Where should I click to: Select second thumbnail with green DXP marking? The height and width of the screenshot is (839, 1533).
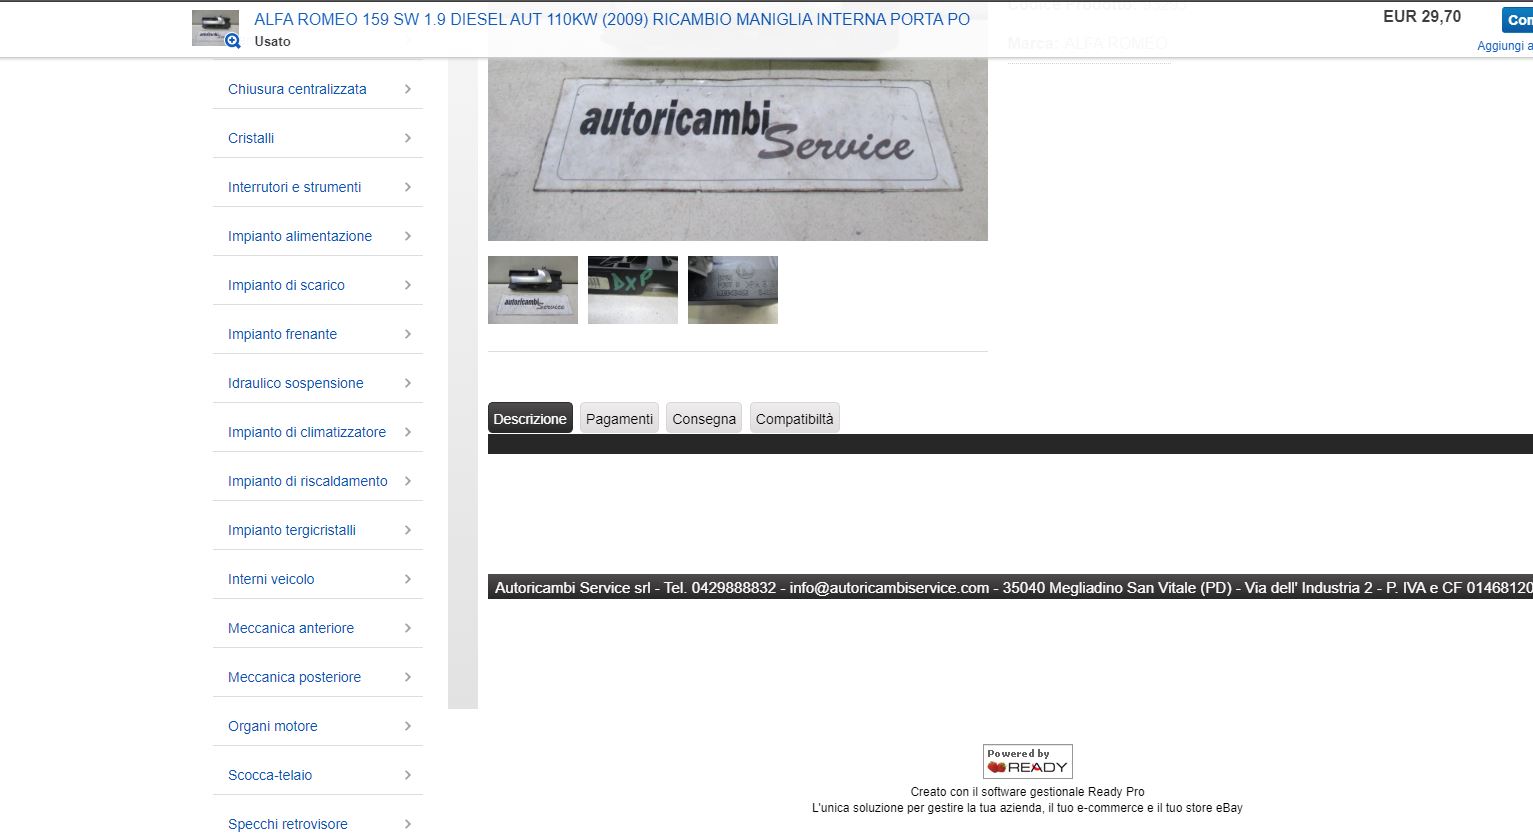coord(633,290)
